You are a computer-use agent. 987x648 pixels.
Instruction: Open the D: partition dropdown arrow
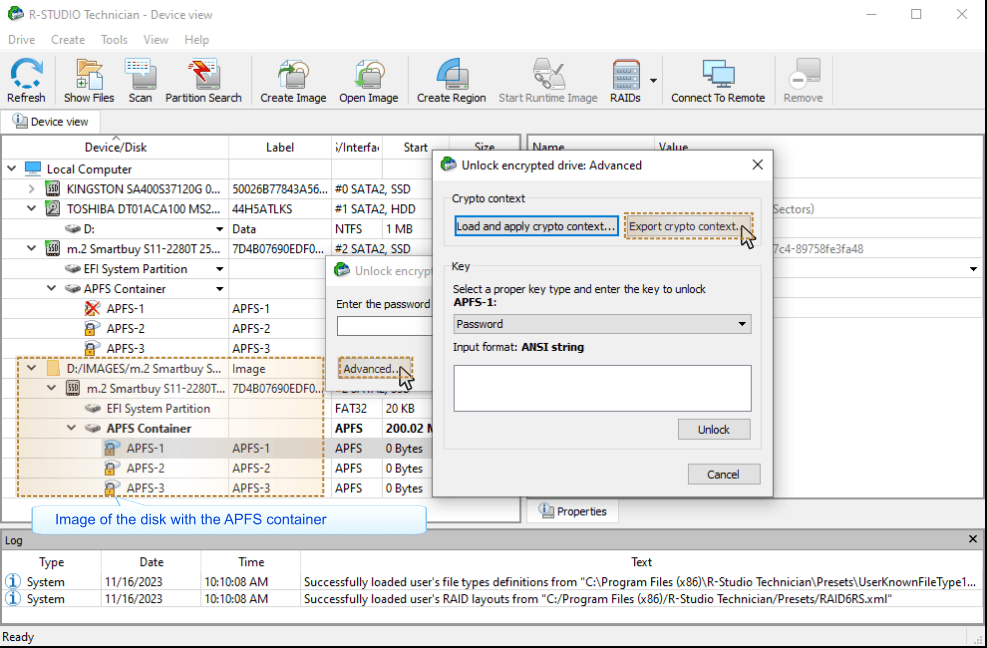pyautogui.click(x=220, y=229)
